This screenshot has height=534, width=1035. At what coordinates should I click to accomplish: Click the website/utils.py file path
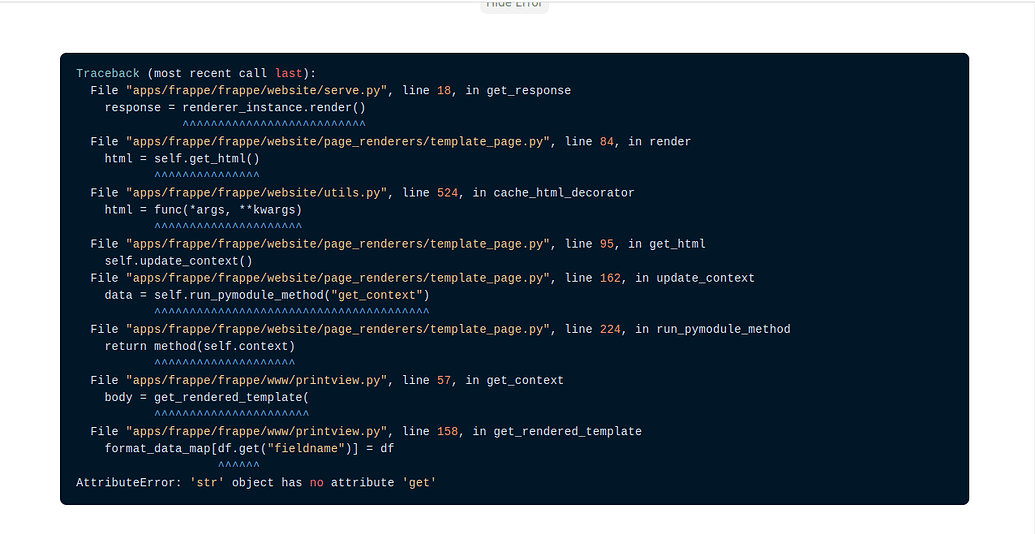pyautogui.click(x=257, y=193)
